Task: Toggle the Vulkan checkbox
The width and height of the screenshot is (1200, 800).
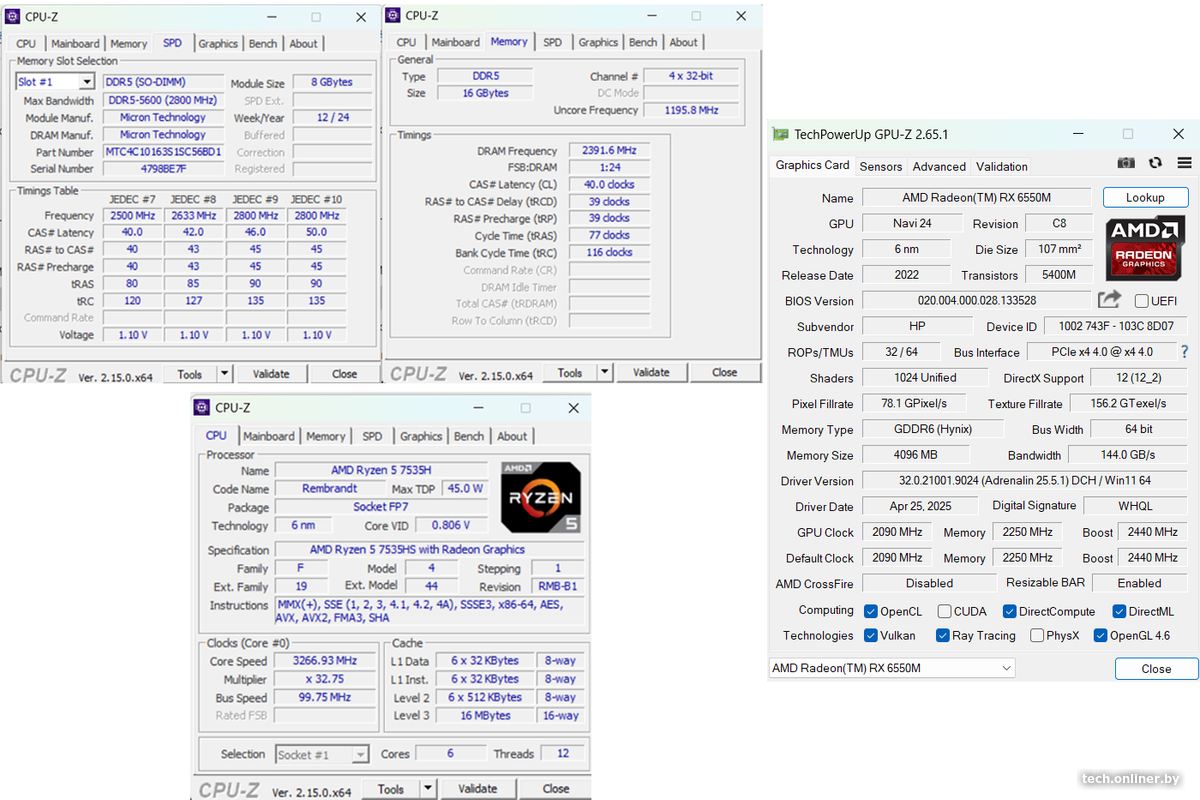Action: pyautogui.click(x=871, y=635)
